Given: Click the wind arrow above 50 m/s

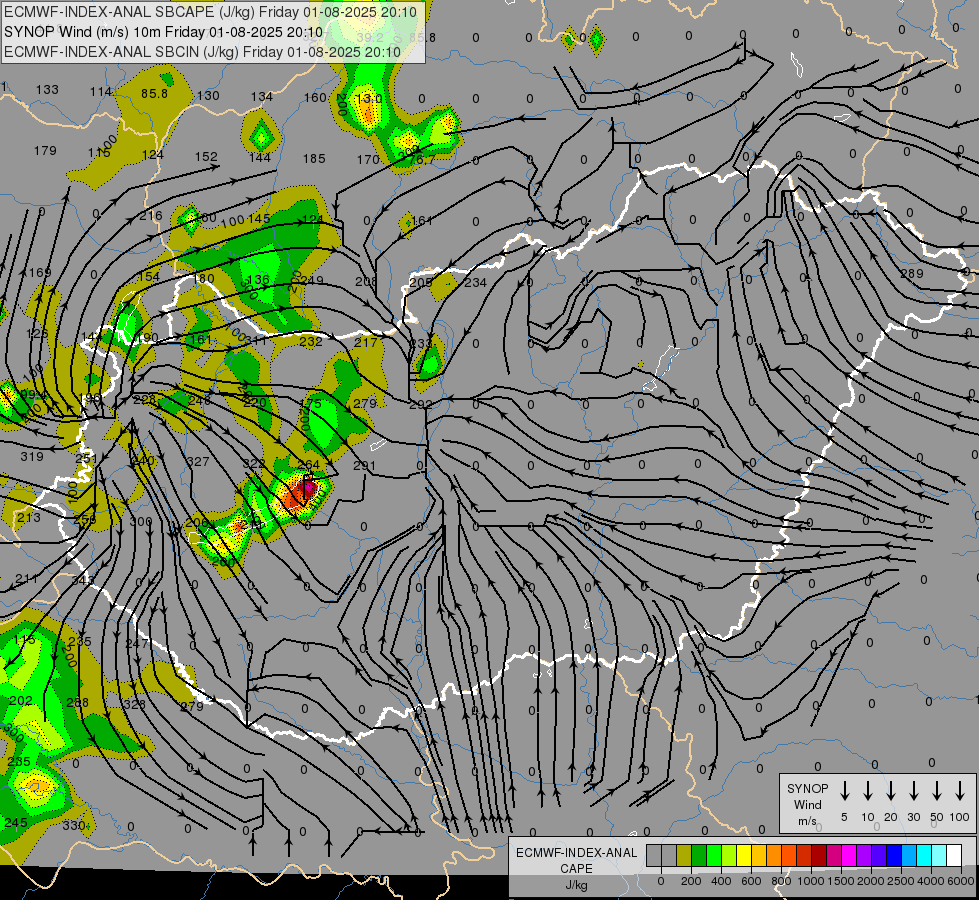Looking at the screenshot, I should pyautogui.click(x=937, y=790).
